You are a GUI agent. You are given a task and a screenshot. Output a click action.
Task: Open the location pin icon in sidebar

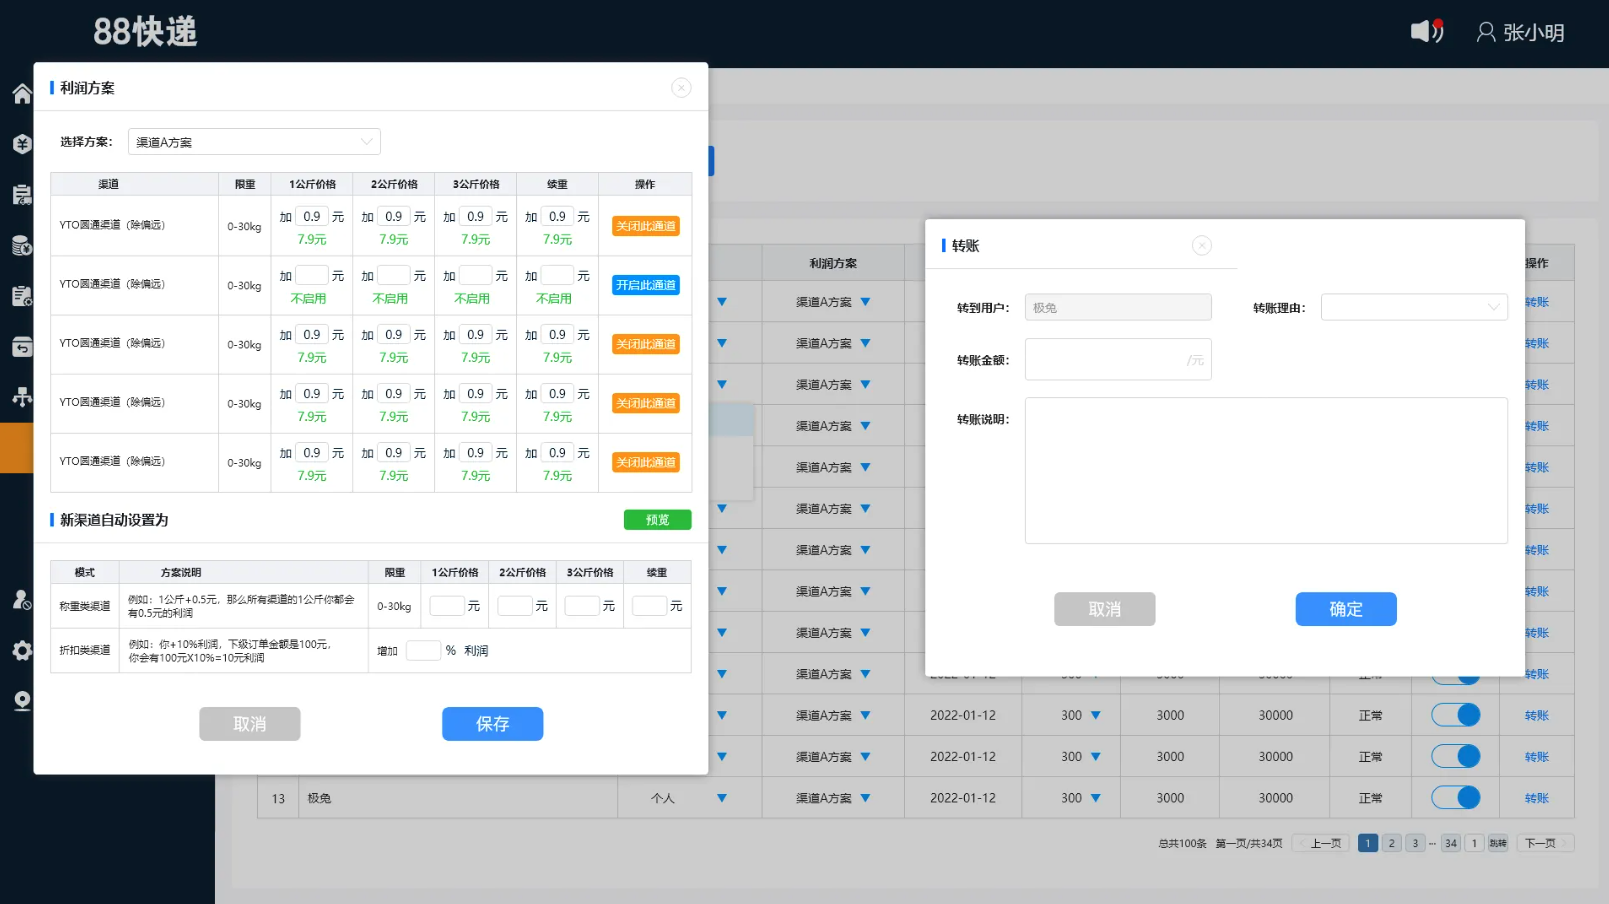pos(22,701)
